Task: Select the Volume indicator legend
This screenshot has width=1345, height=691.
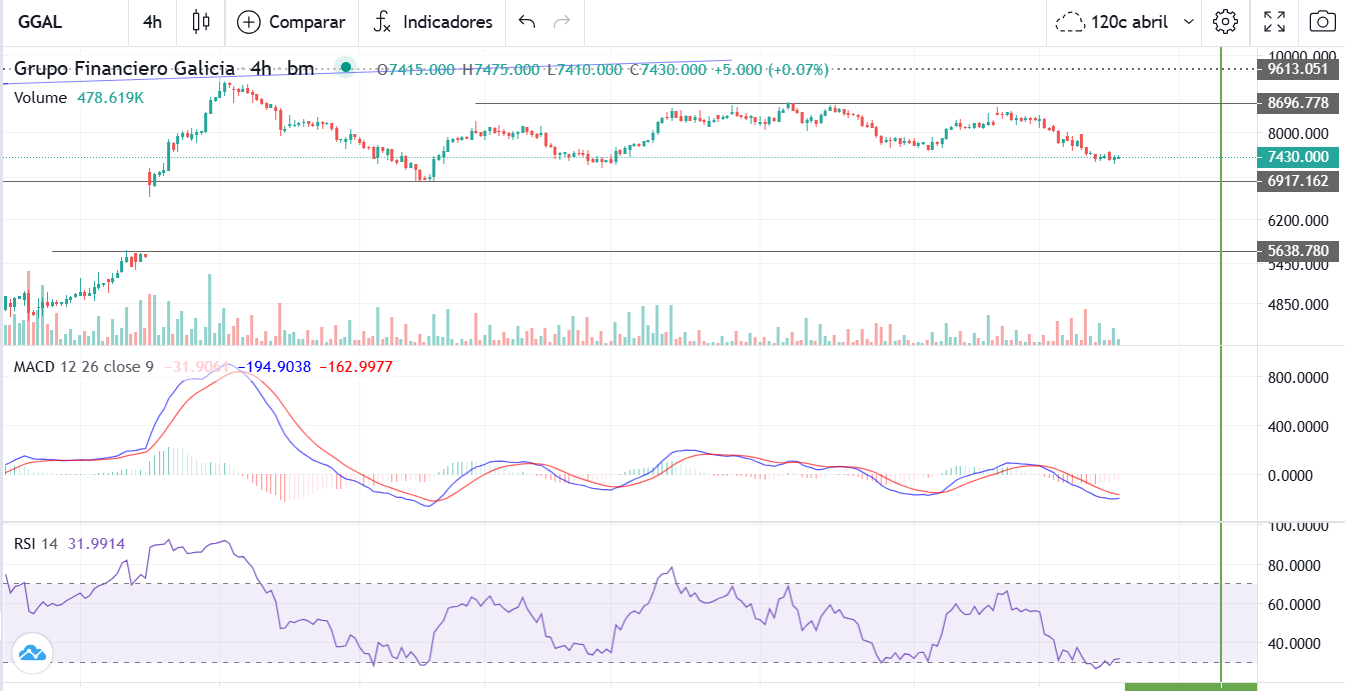Action: [40, 98]
